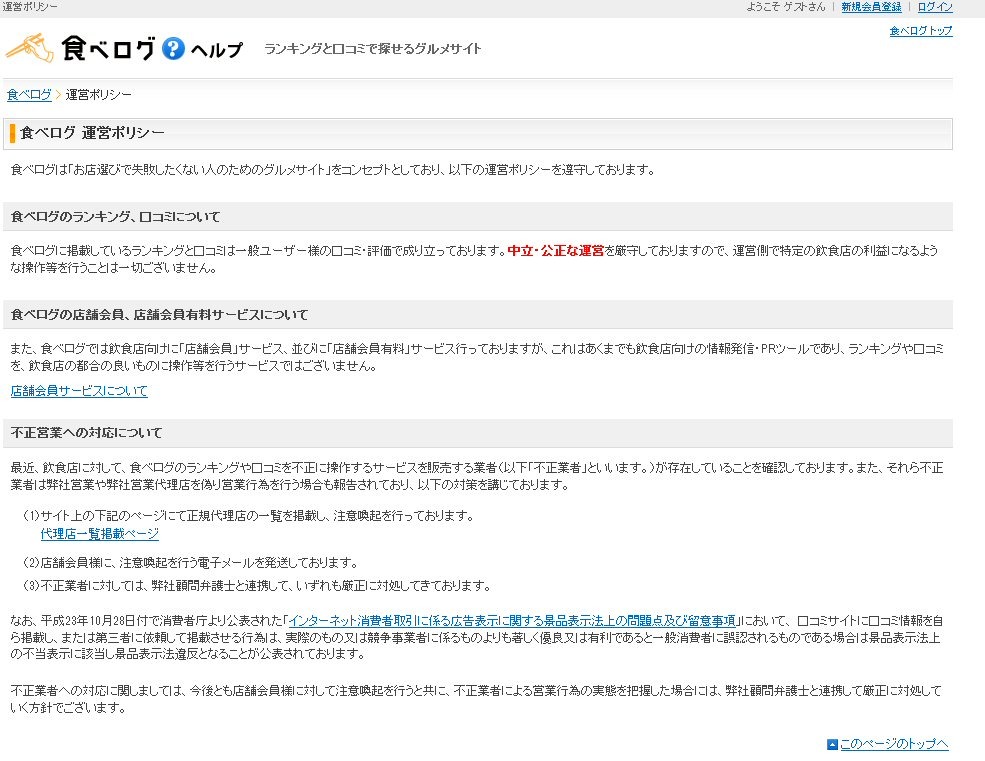Click list item (1) about 正規代理店の一覧
The height and width of the screenshot is (761, 985).
249,516
